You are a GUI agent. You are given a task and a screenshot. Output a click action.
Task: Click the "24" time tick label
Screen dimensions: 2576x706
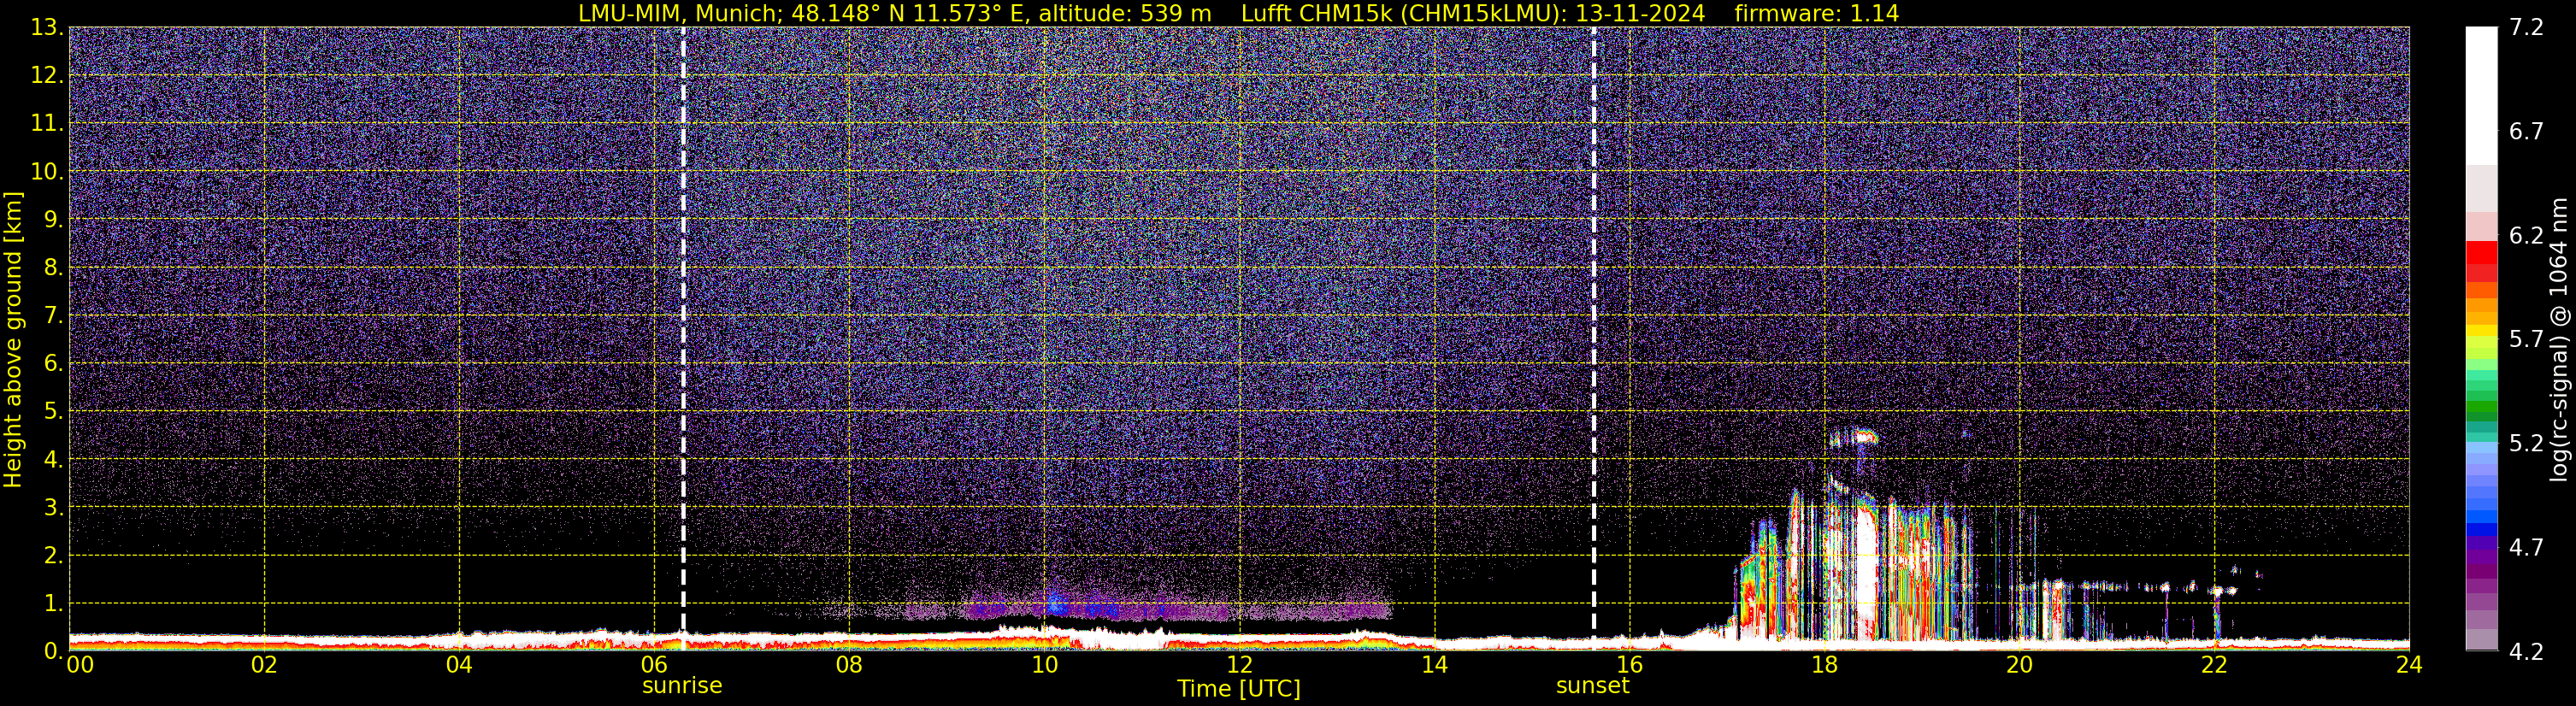2409,666
